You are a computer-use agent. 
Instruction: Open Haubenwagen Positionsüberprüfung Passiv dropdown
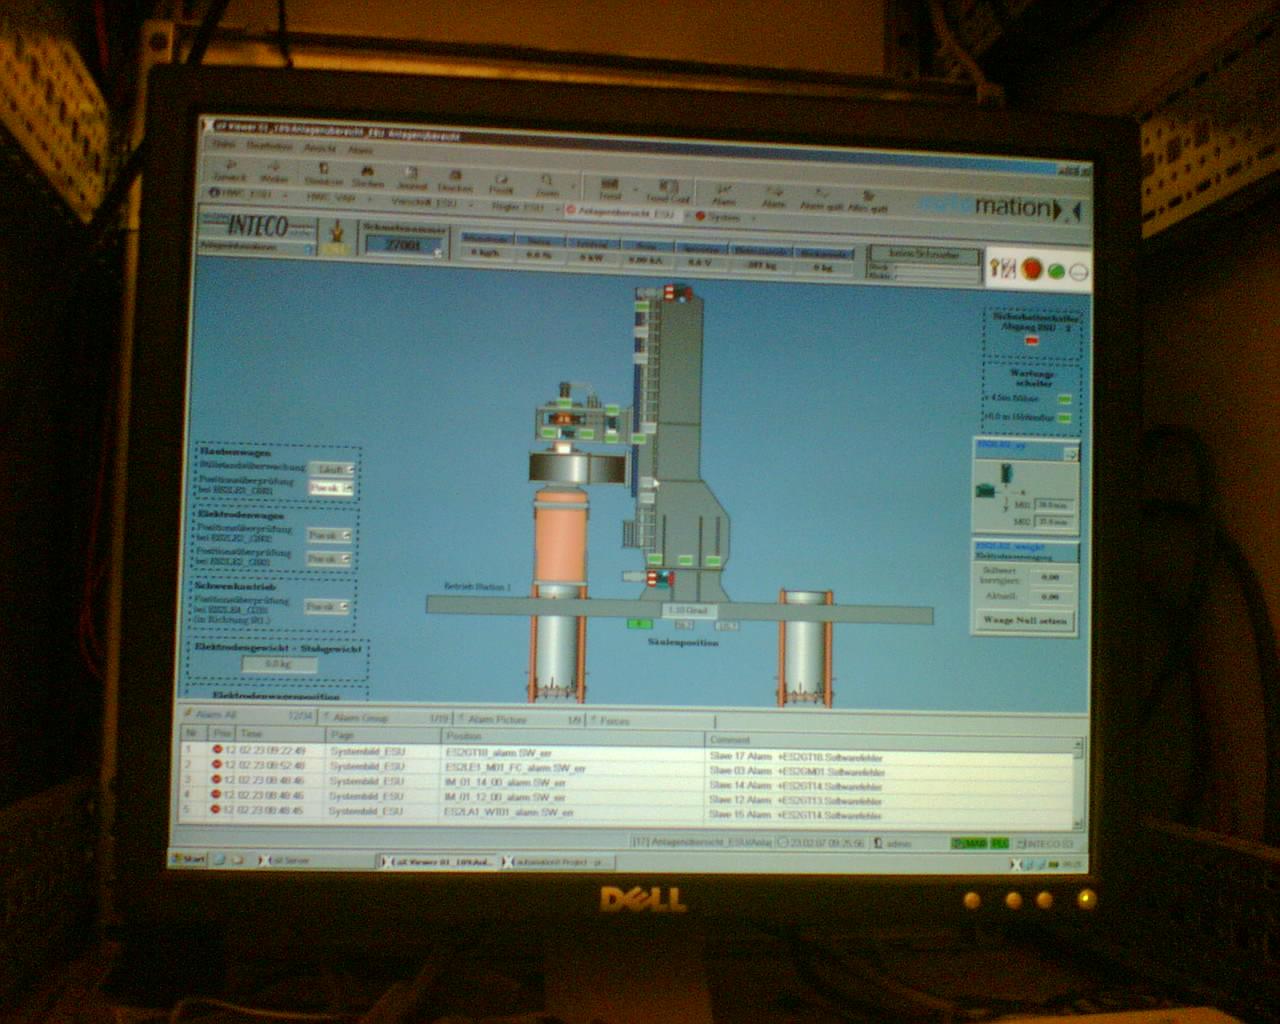click(347, 488)
